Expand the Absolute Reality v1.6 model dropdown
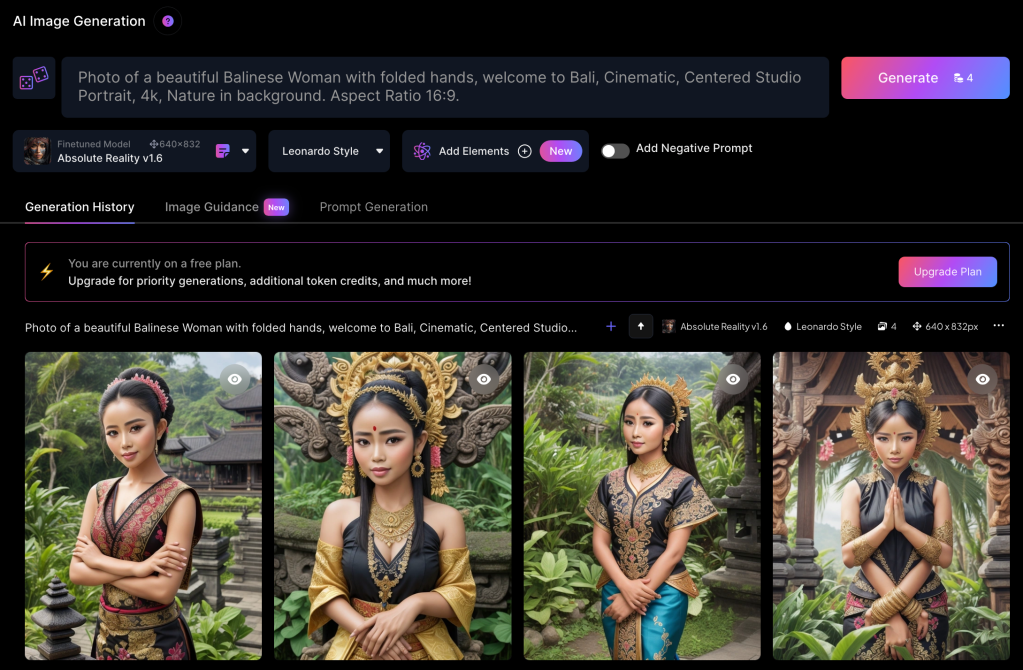Screen dimensions: 1023x670 click(245, 151)
